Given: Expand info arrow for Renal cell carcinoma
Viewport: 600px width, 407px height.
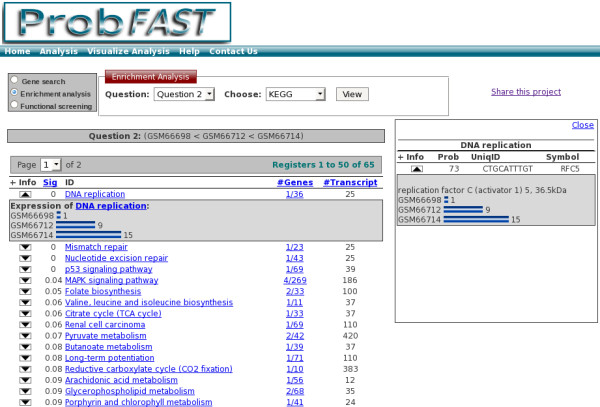Looking at the screenshot, I should pyautogui.click(x=26, y=325).
